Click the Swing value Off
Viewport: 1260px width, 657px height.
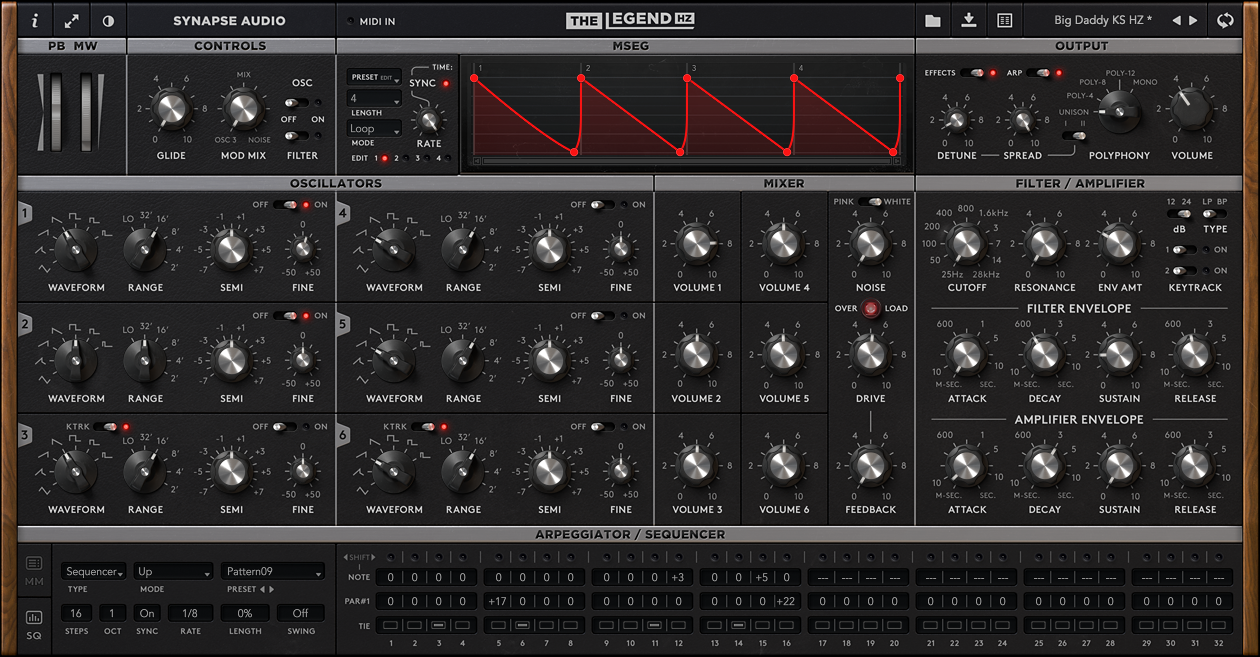(301, 613)
